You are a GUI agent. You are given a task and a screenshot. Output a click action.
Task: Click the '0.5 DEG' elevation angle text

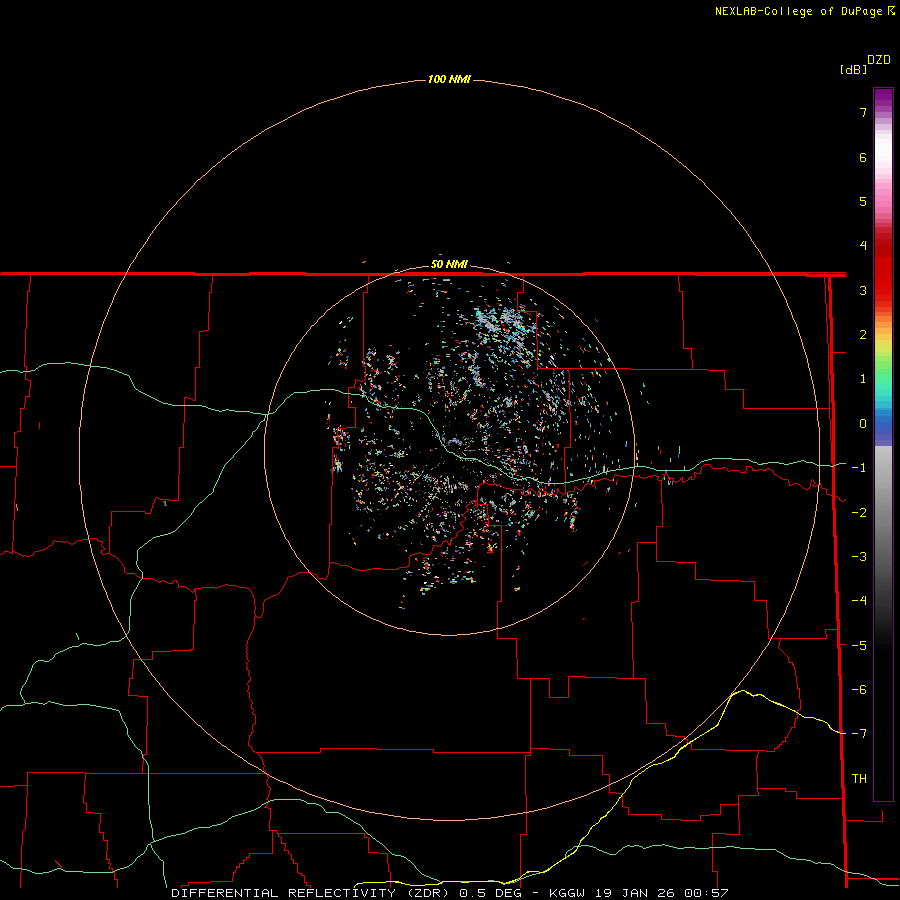pos(490,893)
